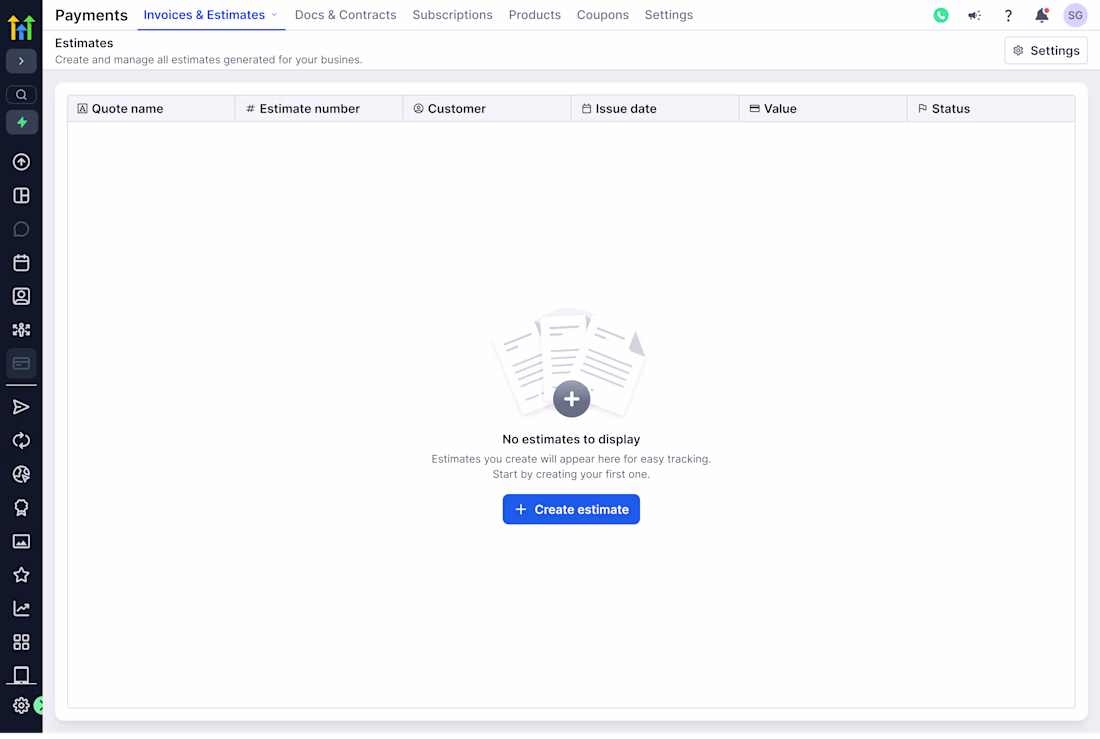Open the conversations chat bubble icon
The image size is (1100, 739).
click(x=21, y=230)
